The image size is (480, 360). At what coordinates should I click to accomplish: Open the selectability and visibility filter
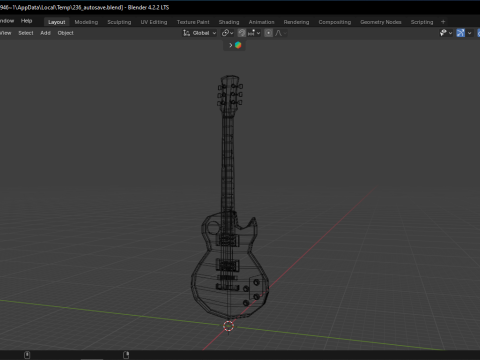pyautogui.click(x=446, y=33)
